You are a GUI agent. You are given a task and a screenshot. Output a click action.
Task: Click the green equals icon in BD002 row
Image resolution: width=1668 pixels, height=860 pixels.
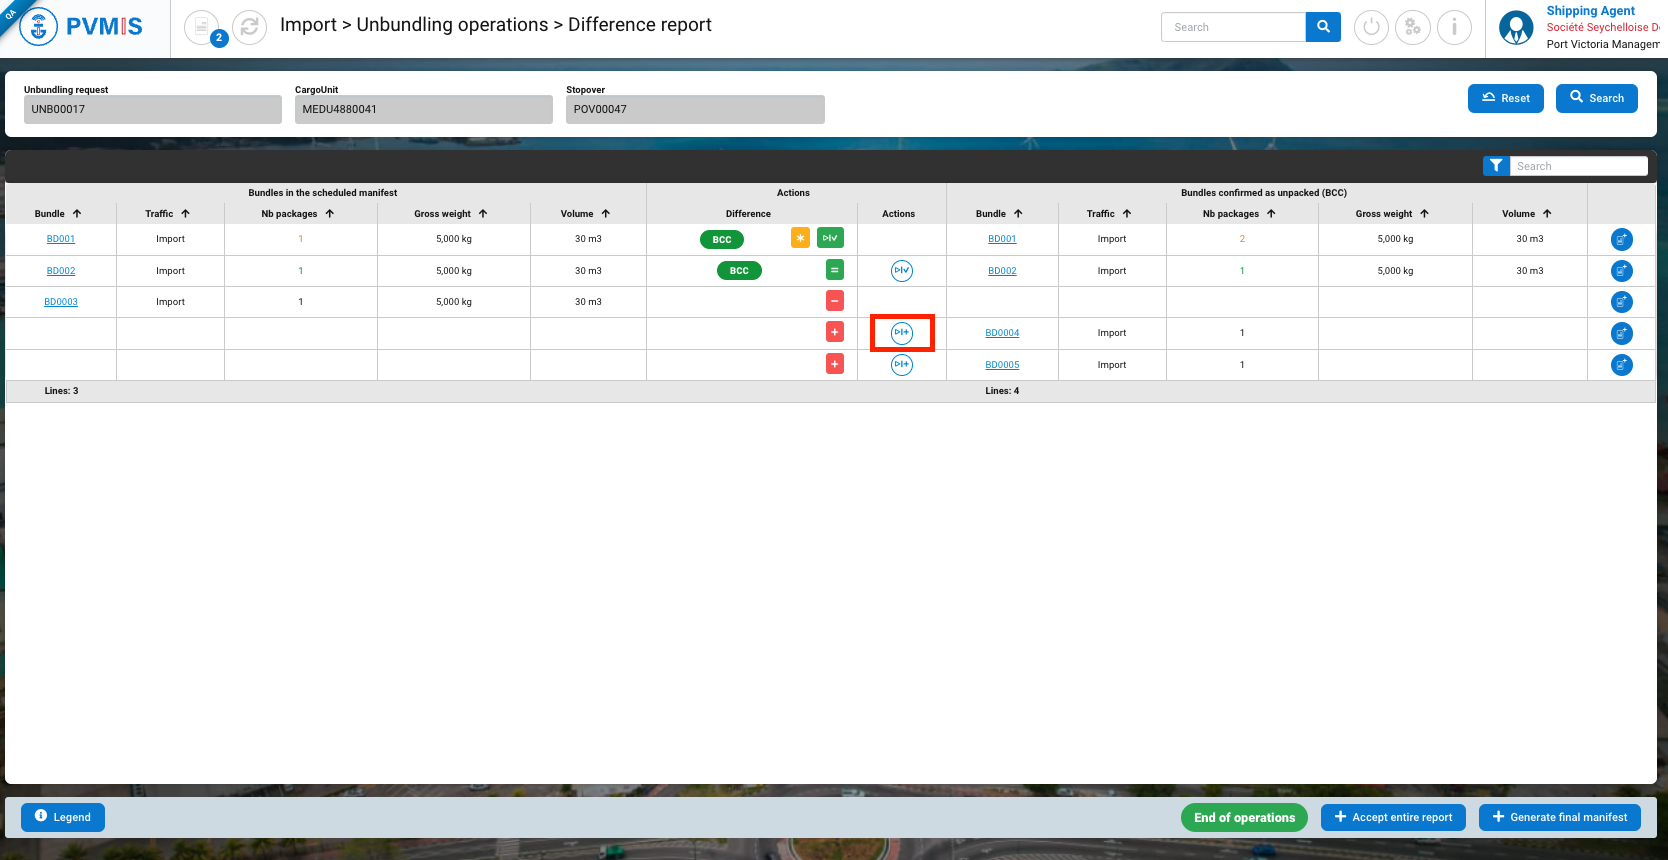coord(835,270)
